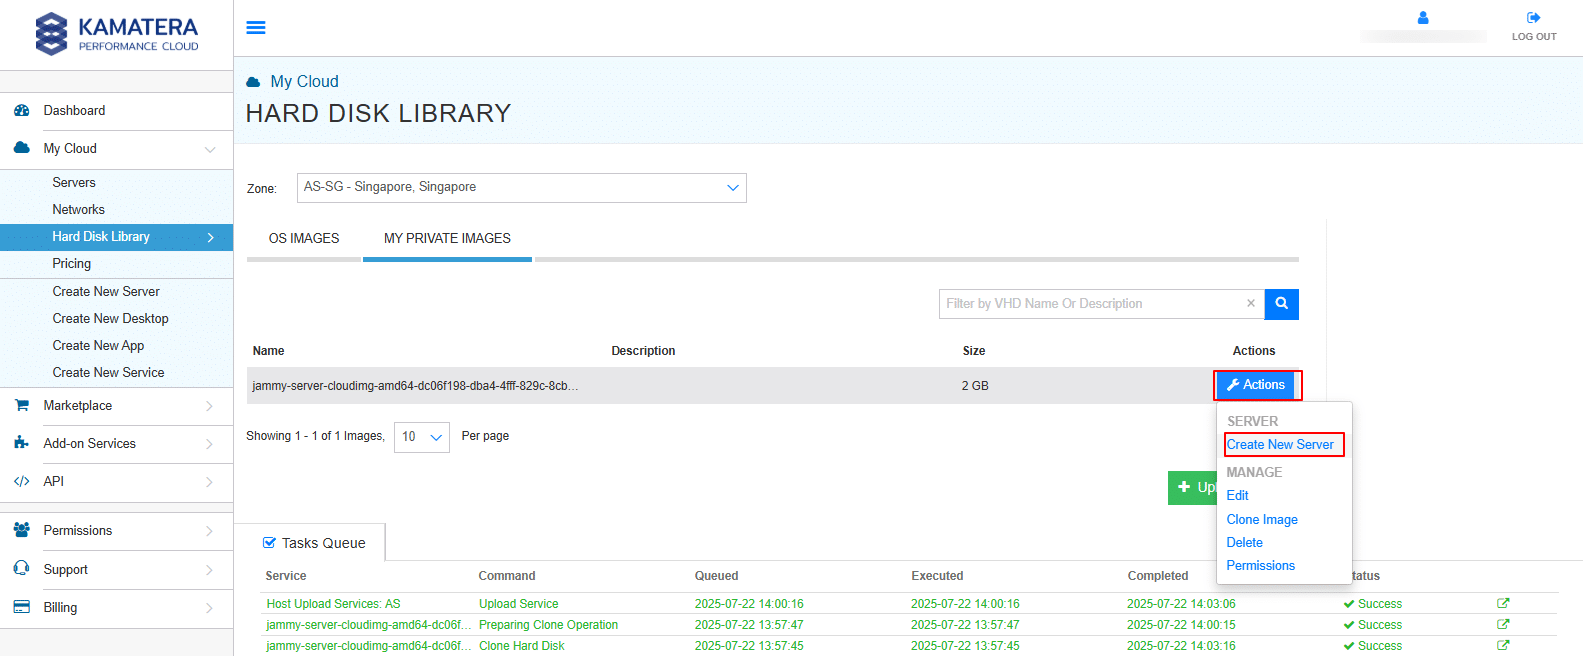
Task: Clear the VHD filter with the X
Action: tap(1251, 303)
